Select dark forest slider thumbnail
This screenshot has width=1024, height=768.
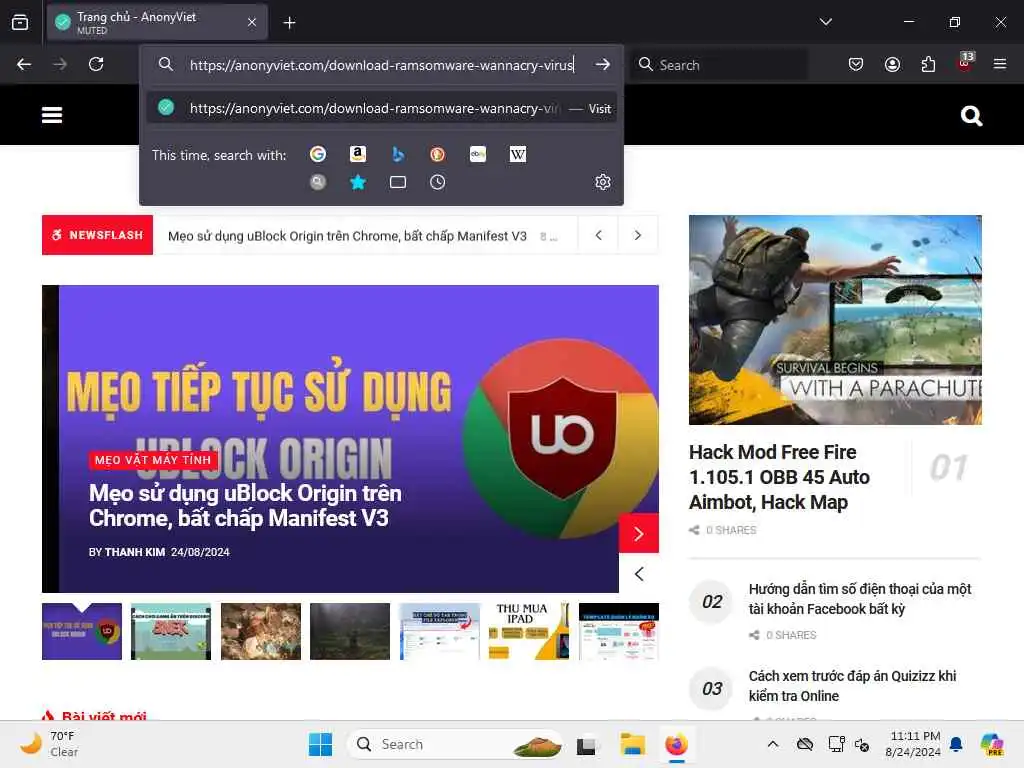[350, 632]
